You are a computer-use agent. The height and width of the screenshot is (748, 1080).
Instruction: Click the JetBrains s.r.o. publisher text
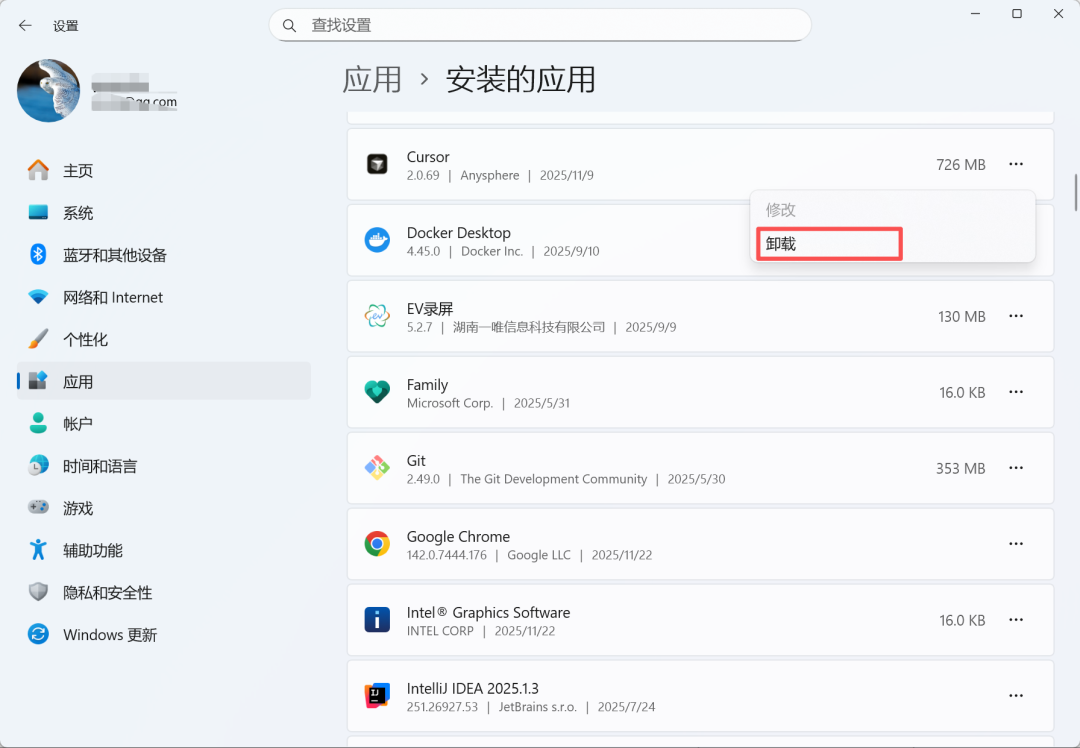coord(538,707)
